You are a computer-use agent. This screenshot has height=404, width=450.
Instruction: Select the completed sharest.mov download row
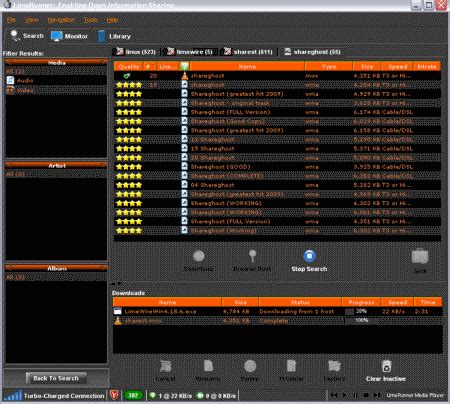[278, 321]
